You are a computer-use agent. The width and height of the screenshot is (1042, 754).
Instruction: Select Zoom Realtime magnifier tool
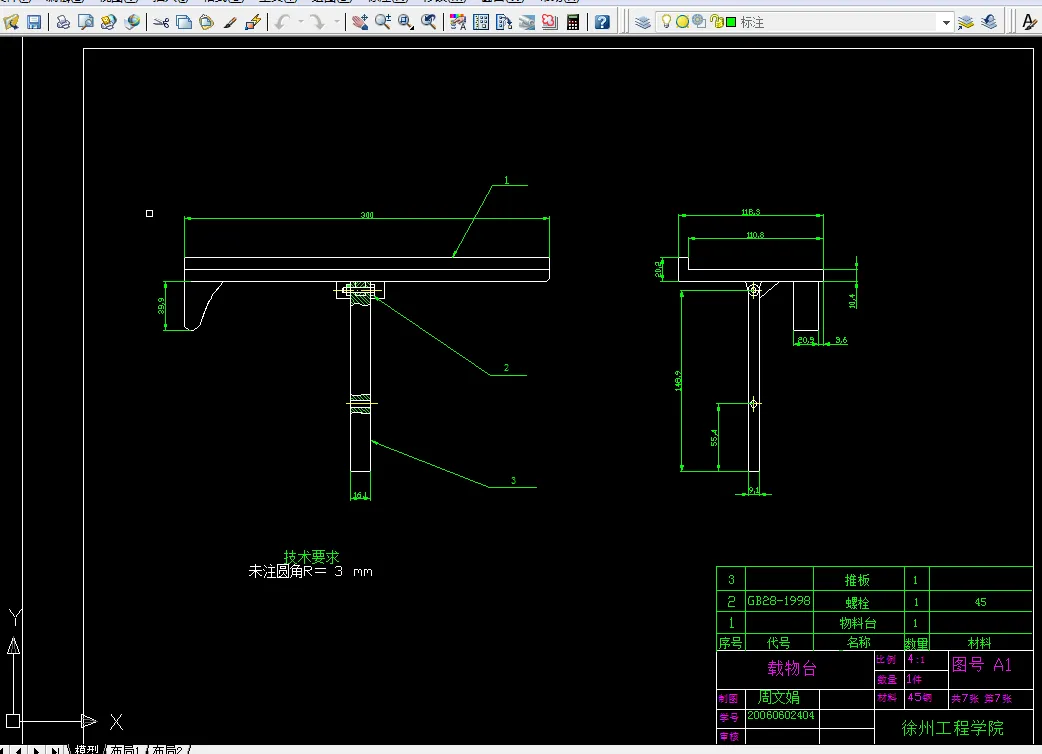coord(383,22)
